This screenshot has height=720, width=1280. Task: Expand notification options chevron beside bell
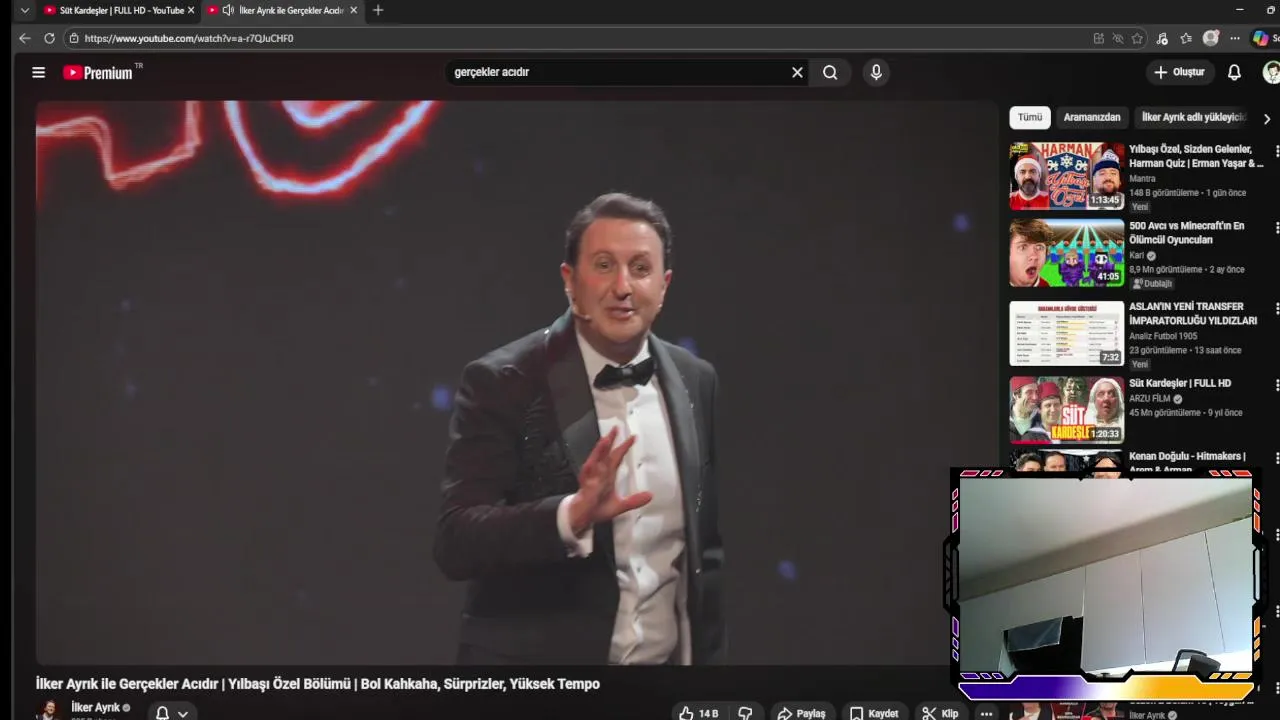(x=183, y=714)
